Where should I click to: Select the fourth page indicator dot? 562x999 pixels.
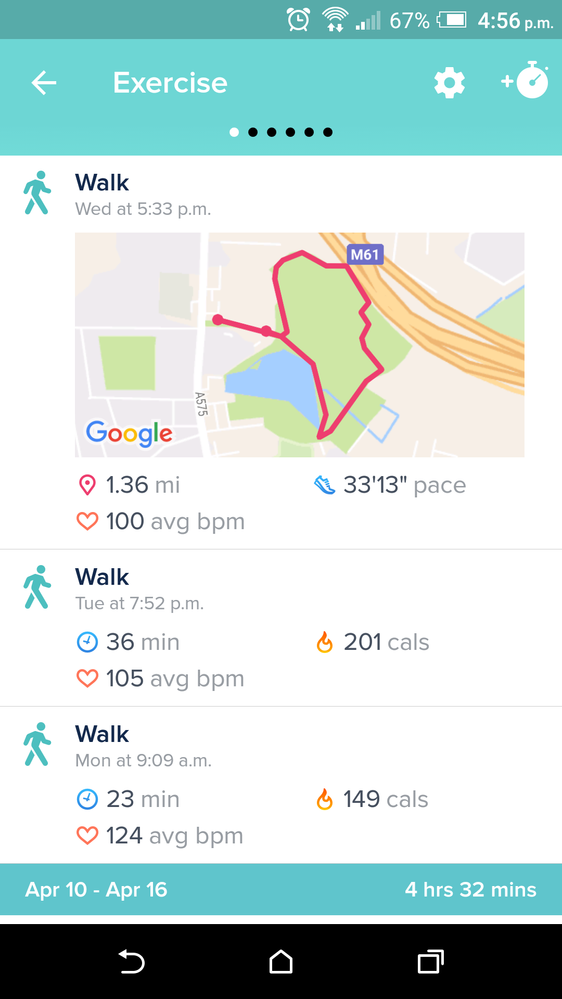[291, 133]
